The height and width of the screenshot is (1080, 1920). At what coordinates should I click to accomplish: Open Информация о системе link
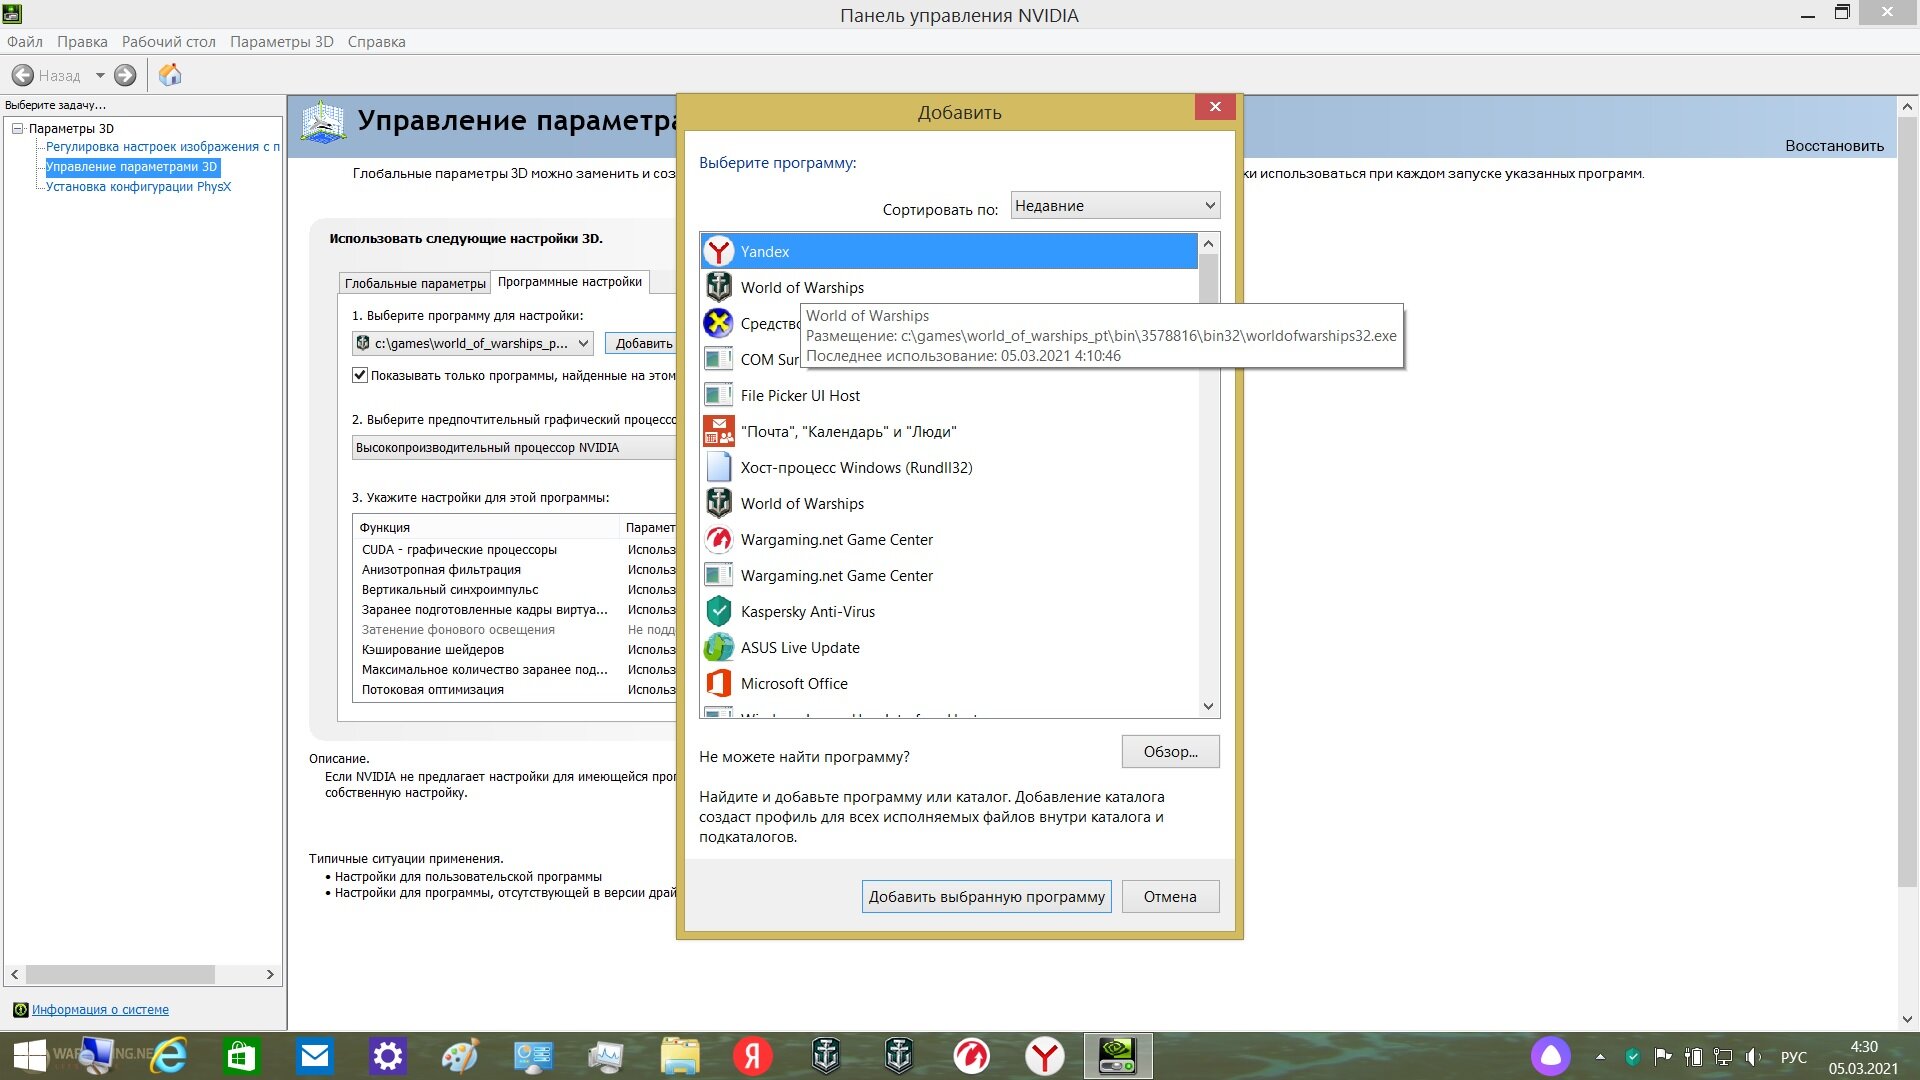(x=100, y=1009)
